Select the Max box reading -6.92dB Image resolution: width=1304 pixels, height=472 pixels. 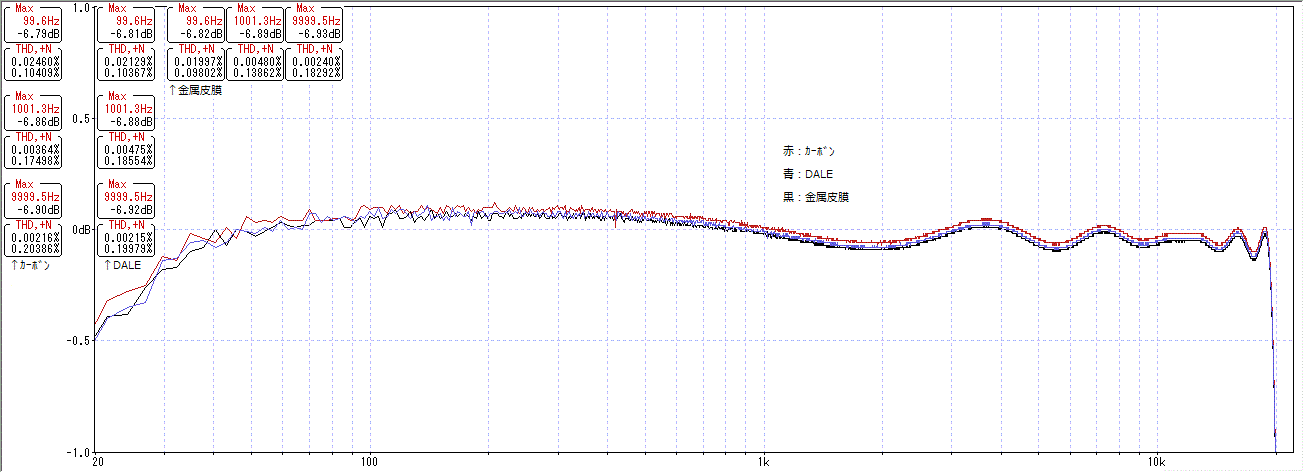[126, 200]
